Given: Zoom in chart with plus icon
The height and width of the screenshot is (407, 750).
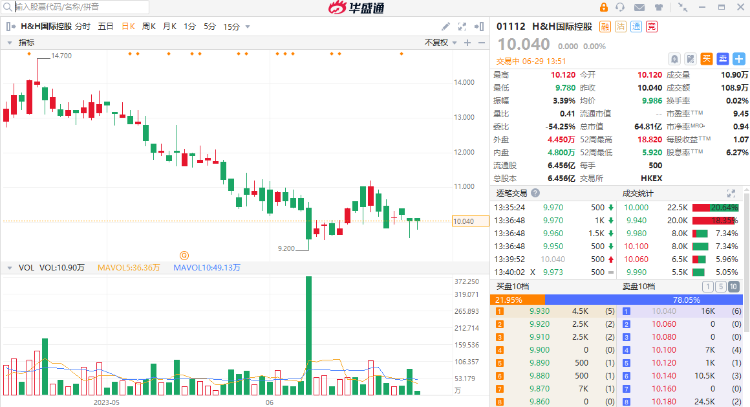Looking at the screenshot, I should click(x=467, y=43).
